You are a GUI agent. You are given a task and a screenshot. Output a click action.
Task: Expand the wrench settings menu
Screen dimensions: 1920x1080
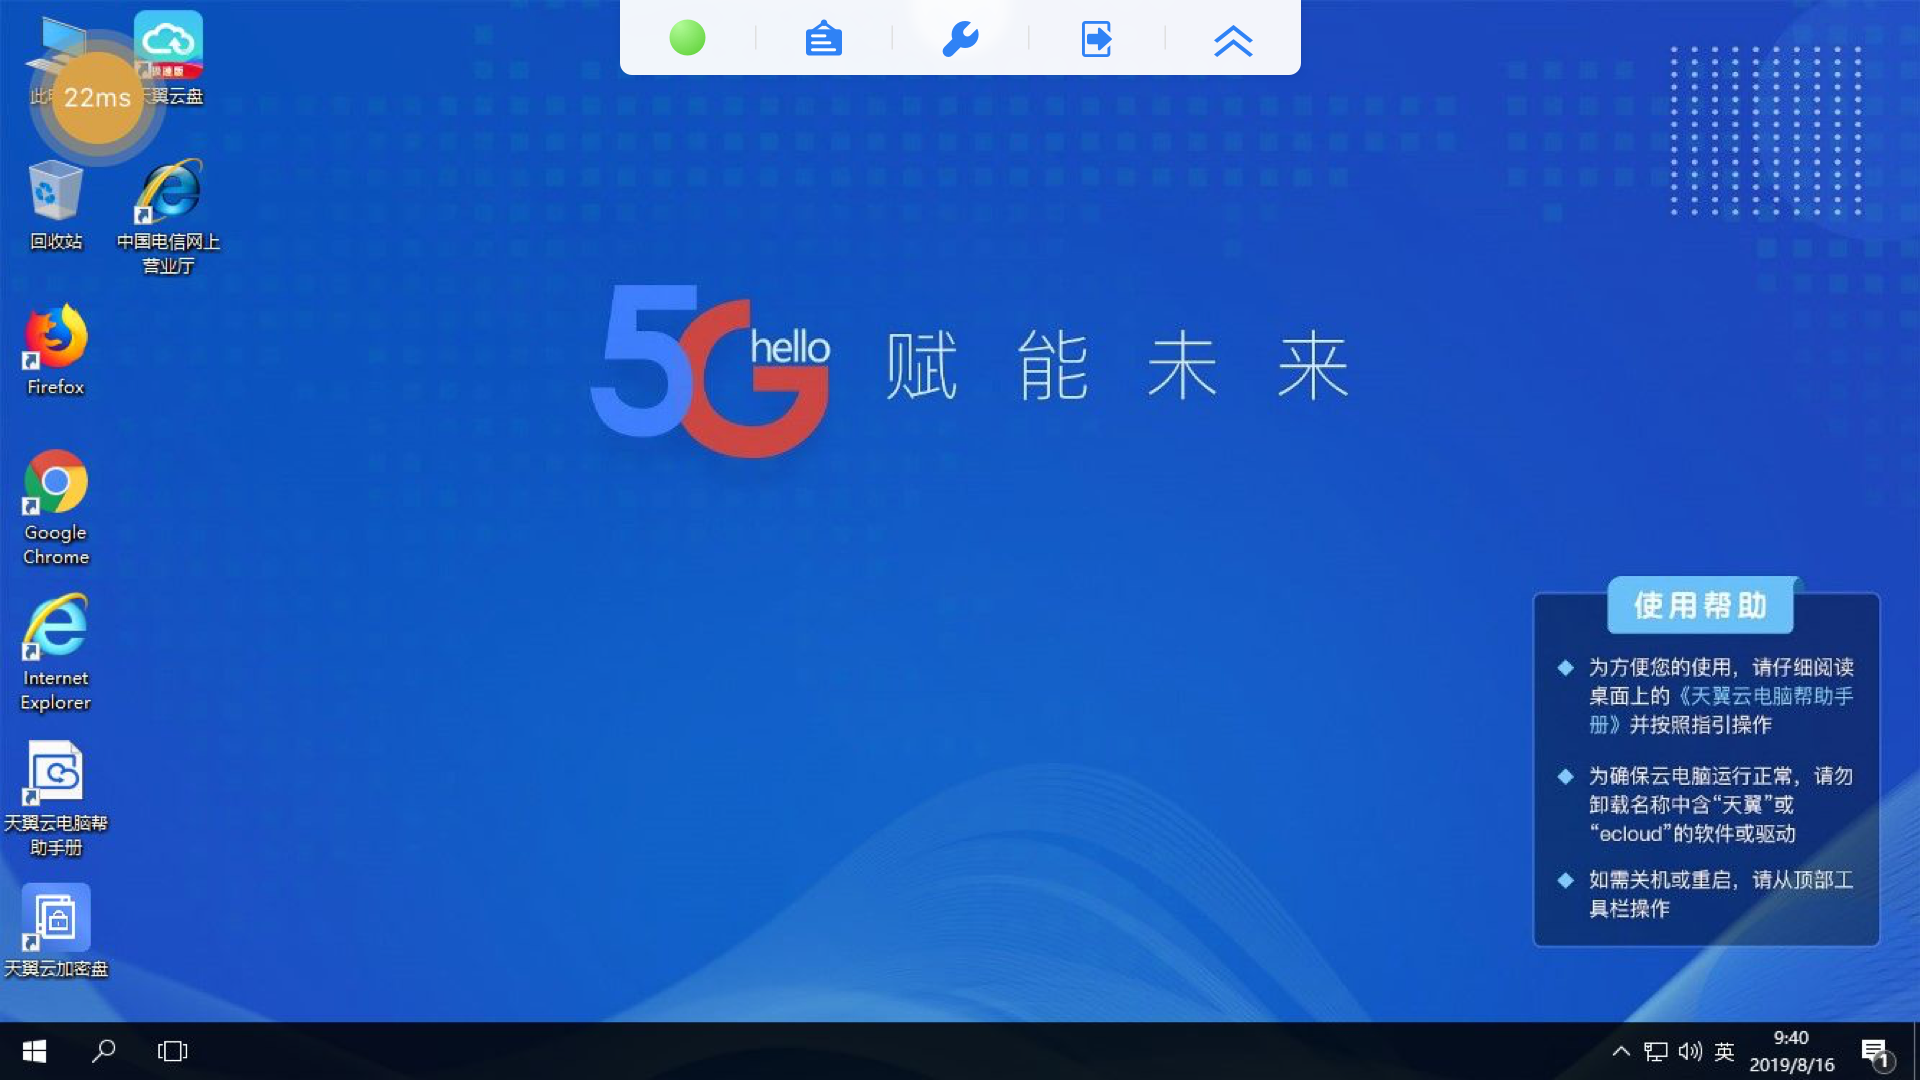point(960,38)
